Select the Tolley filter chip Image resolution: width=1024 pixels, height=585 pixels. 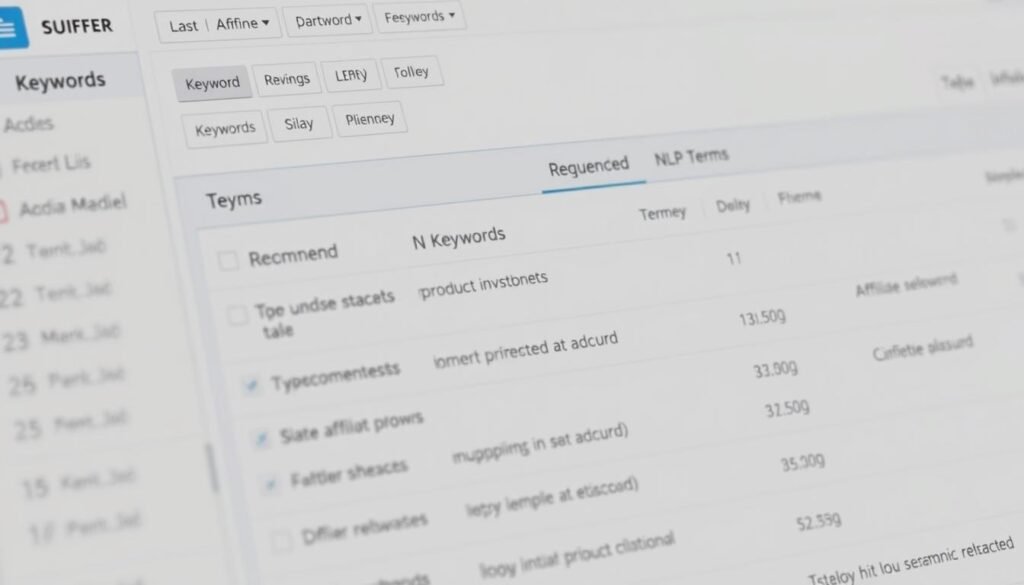[x=413, y=71]
